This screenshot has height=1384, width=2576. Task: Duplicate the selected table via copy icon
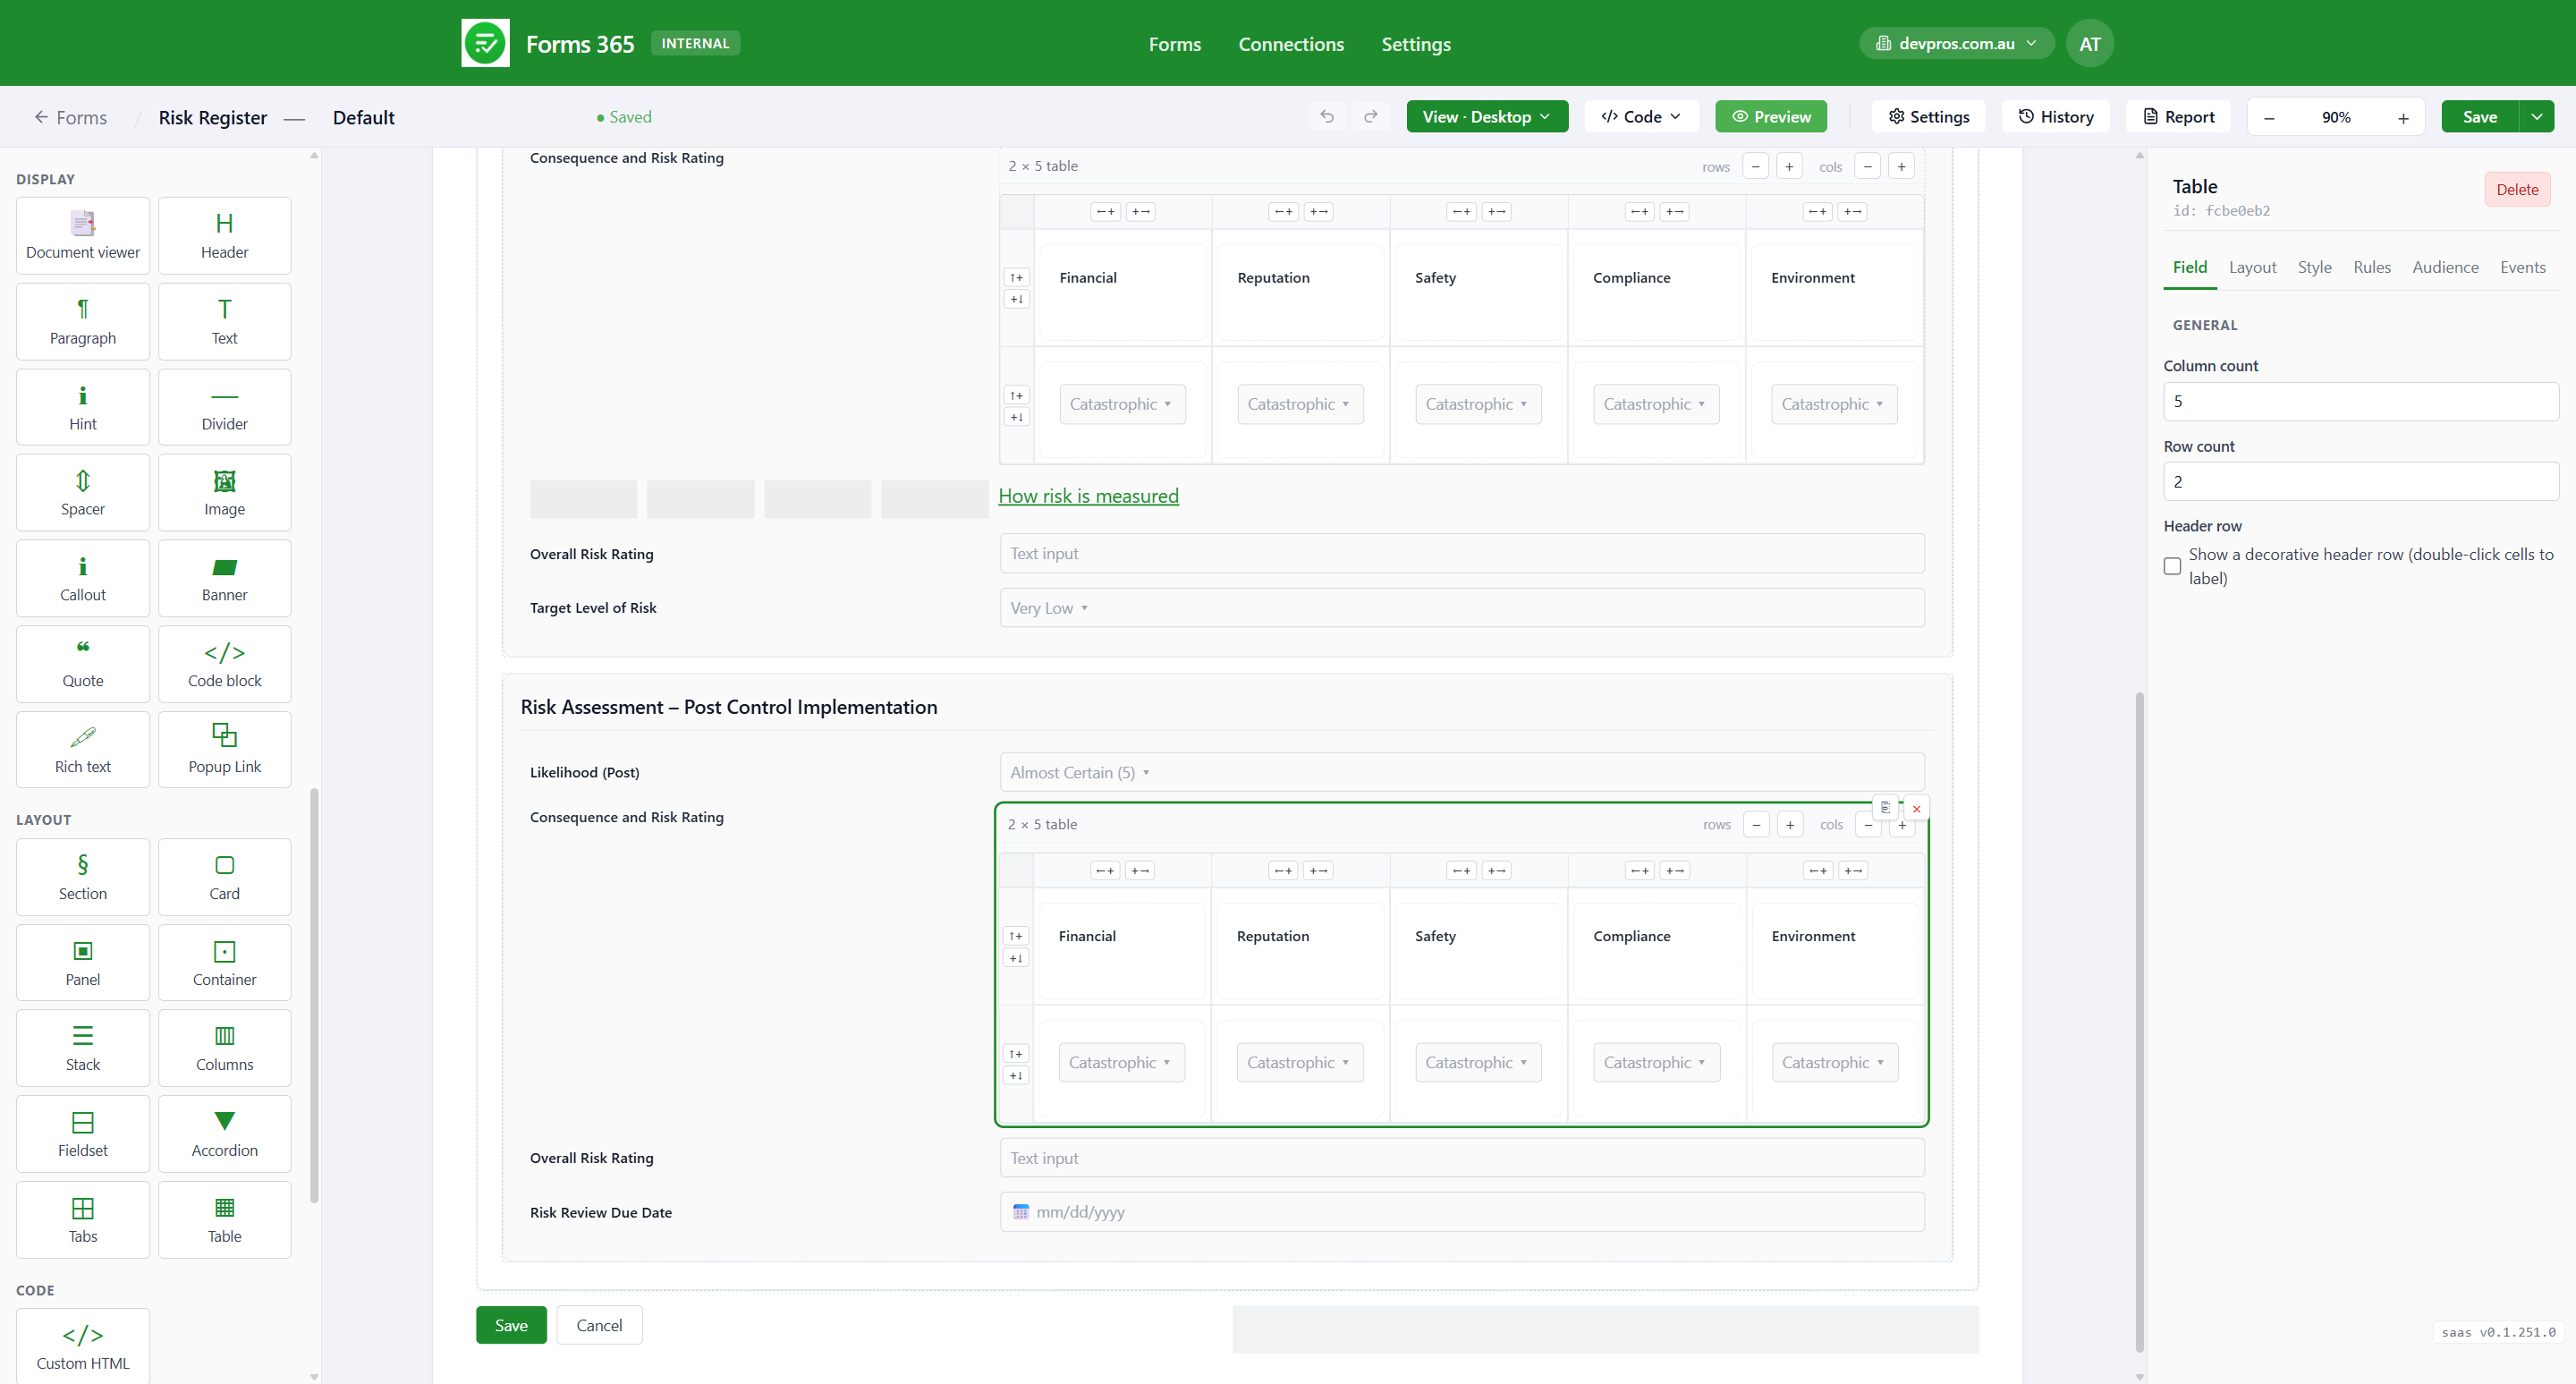[1885, 807]
